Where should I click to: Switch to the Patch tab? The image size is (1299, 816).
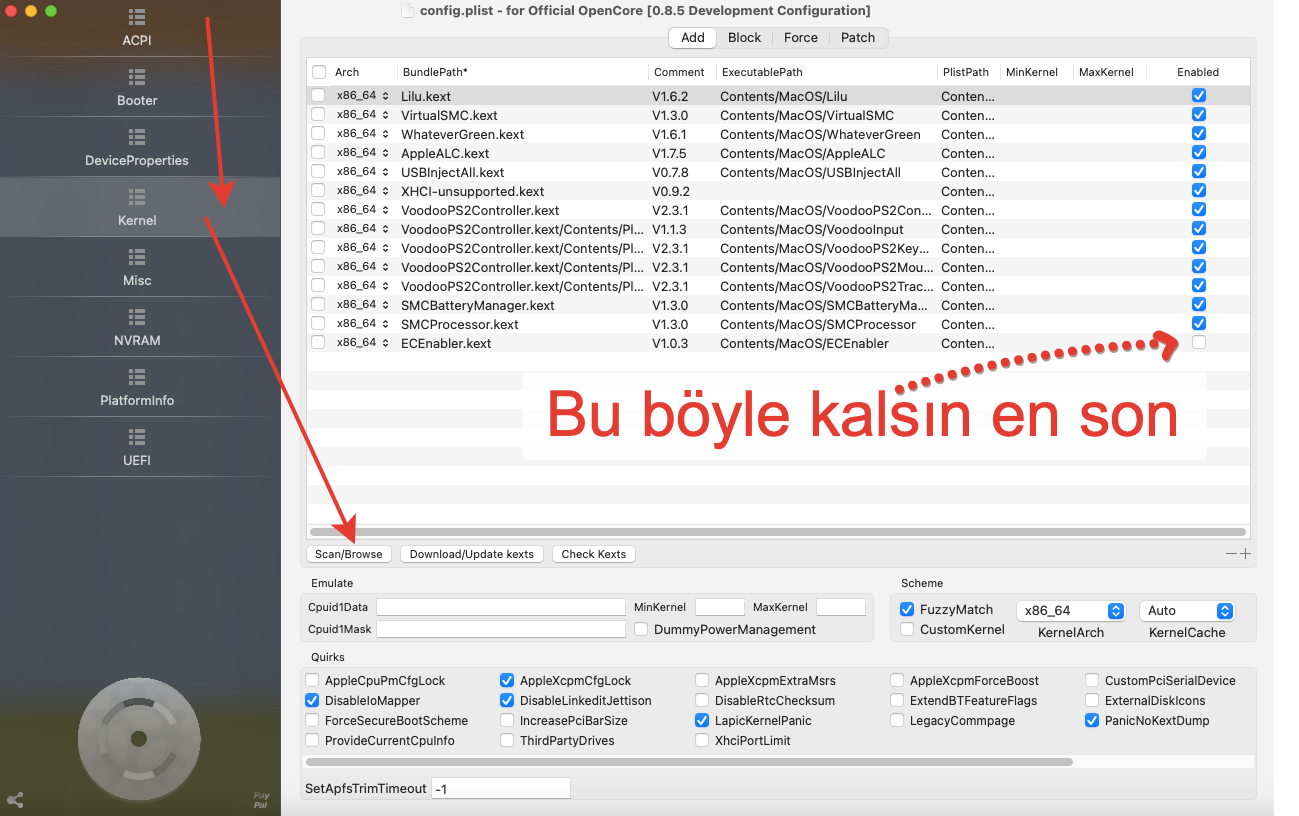pos(857,38)
